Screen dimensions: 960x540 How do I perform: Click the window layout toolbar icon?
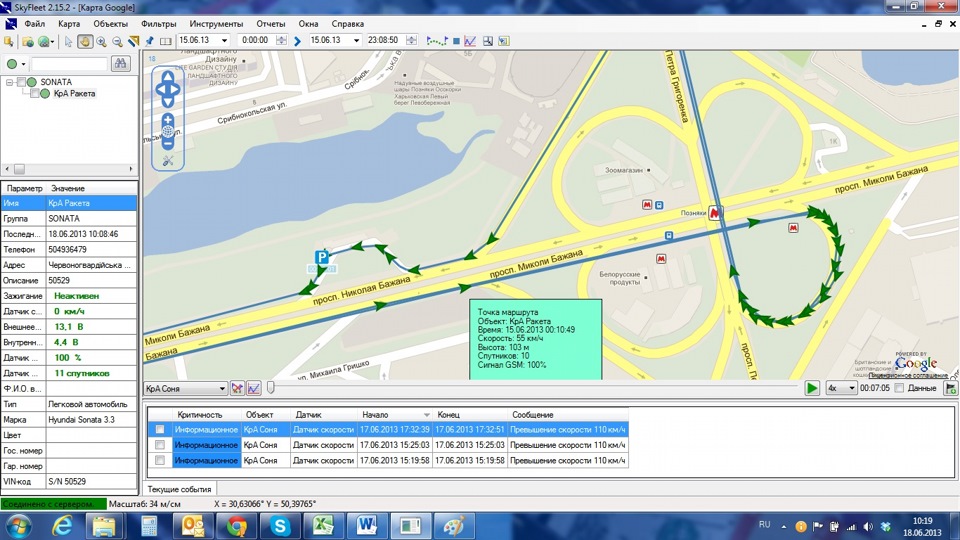tap(488, 41)
